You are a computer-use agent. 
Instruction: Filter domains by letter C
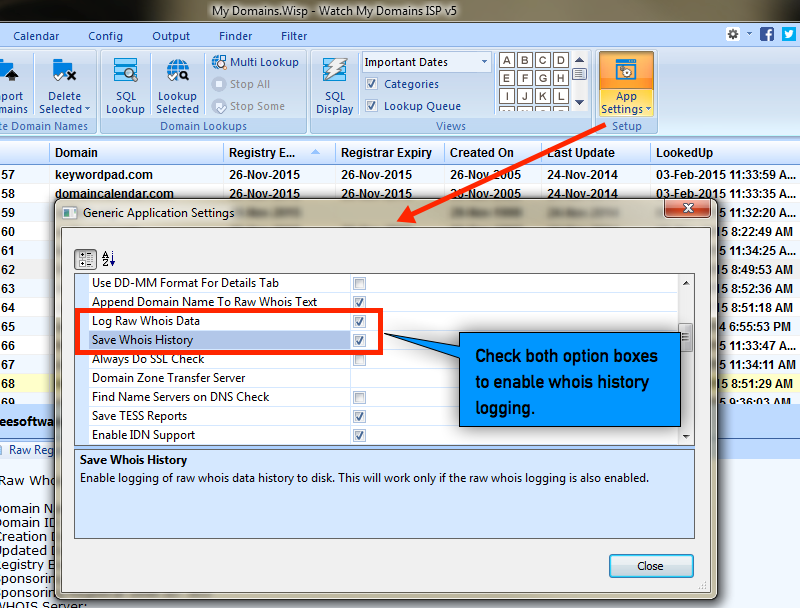click(x=543, y=60)
